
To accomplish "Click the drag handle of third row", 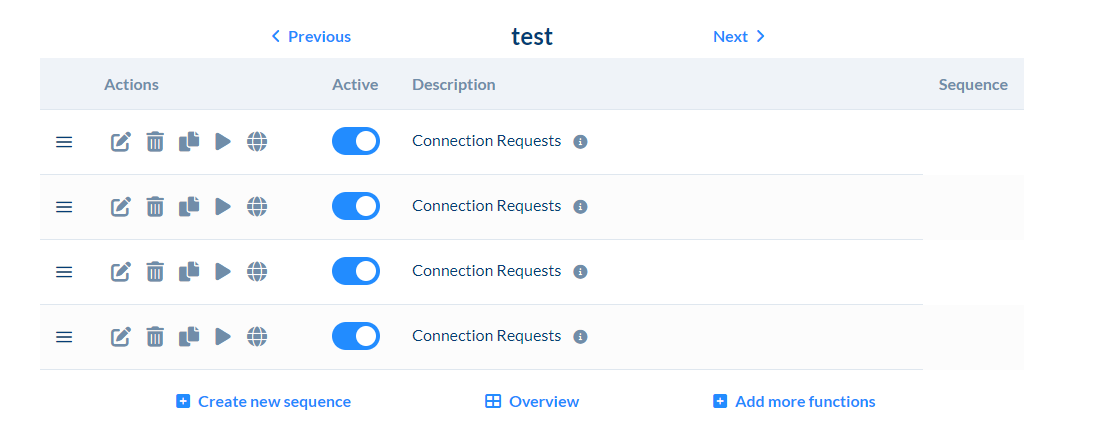I will [64, 272].
